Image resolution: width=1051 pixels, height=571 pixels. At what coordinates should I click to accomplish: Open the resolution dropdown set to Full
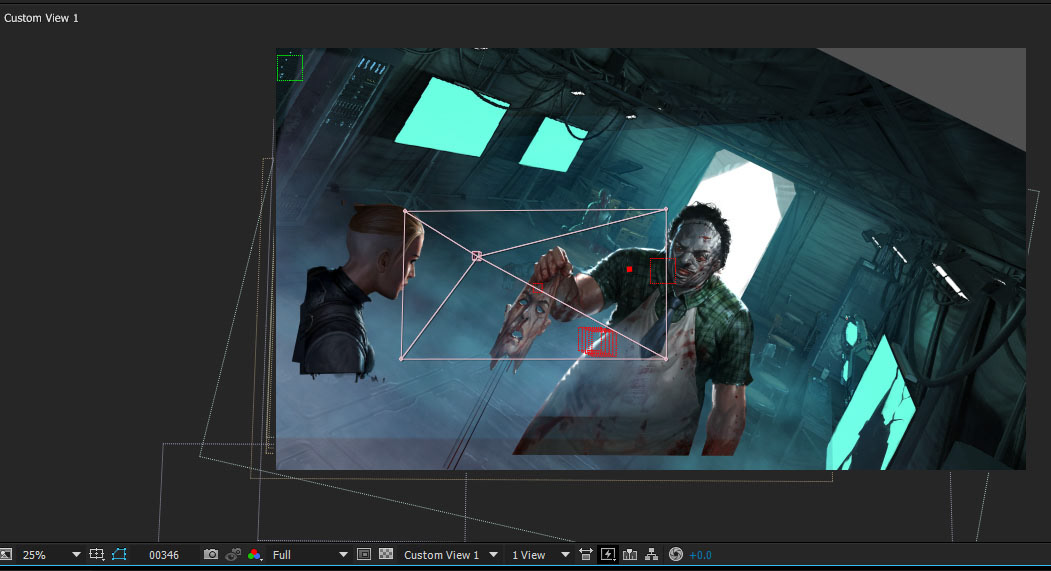310,555
